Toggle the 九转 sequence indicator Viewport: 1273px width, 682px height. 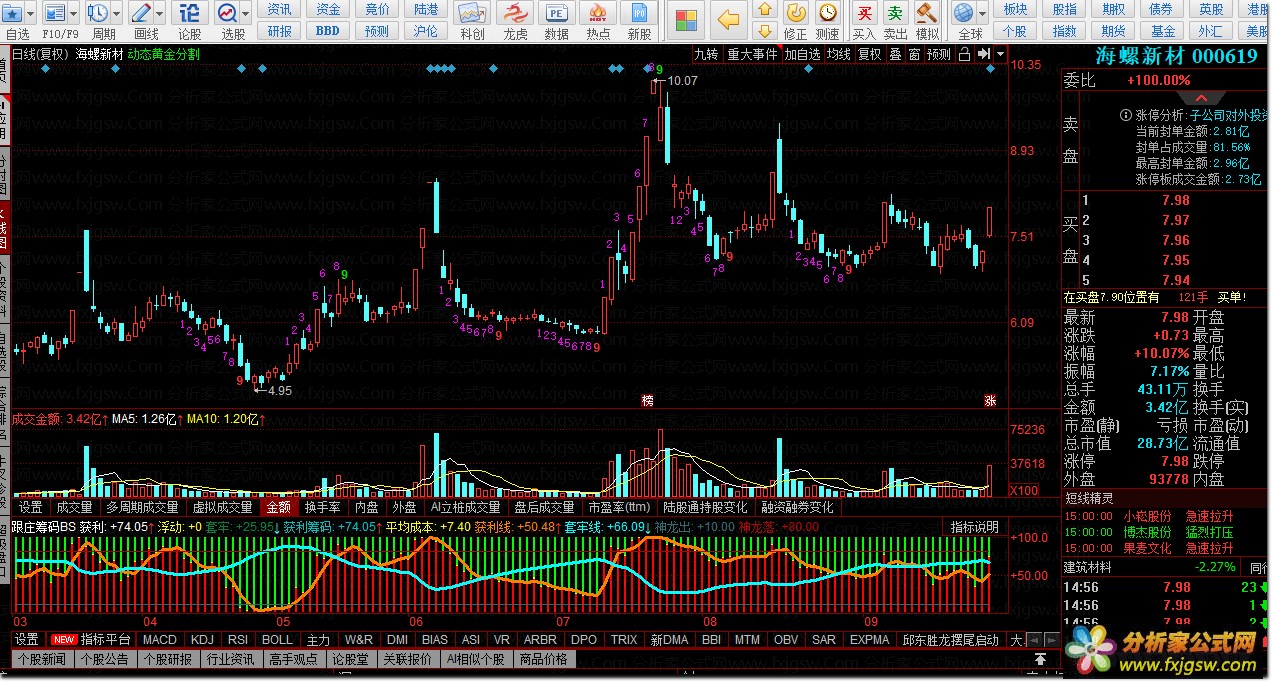[x=706, y=54]
